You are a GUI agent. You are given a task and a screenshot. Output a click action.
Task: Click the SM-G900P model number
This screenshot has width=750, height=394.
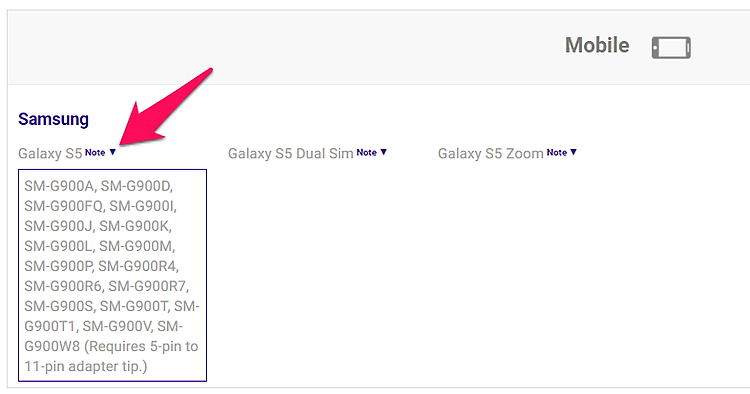(x=58, y=266)
